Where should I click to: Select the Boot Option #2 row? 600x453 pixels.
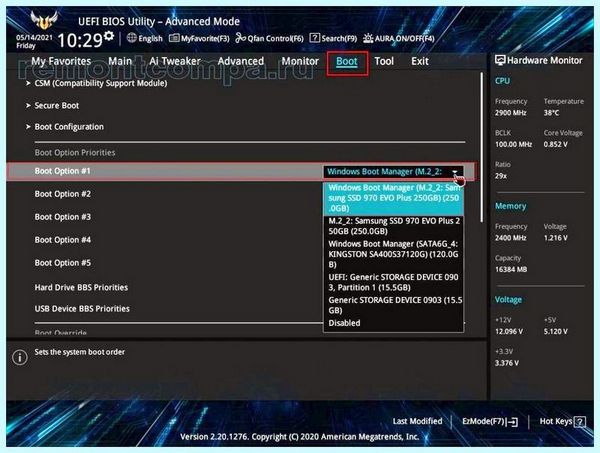[x=240, y=194]
